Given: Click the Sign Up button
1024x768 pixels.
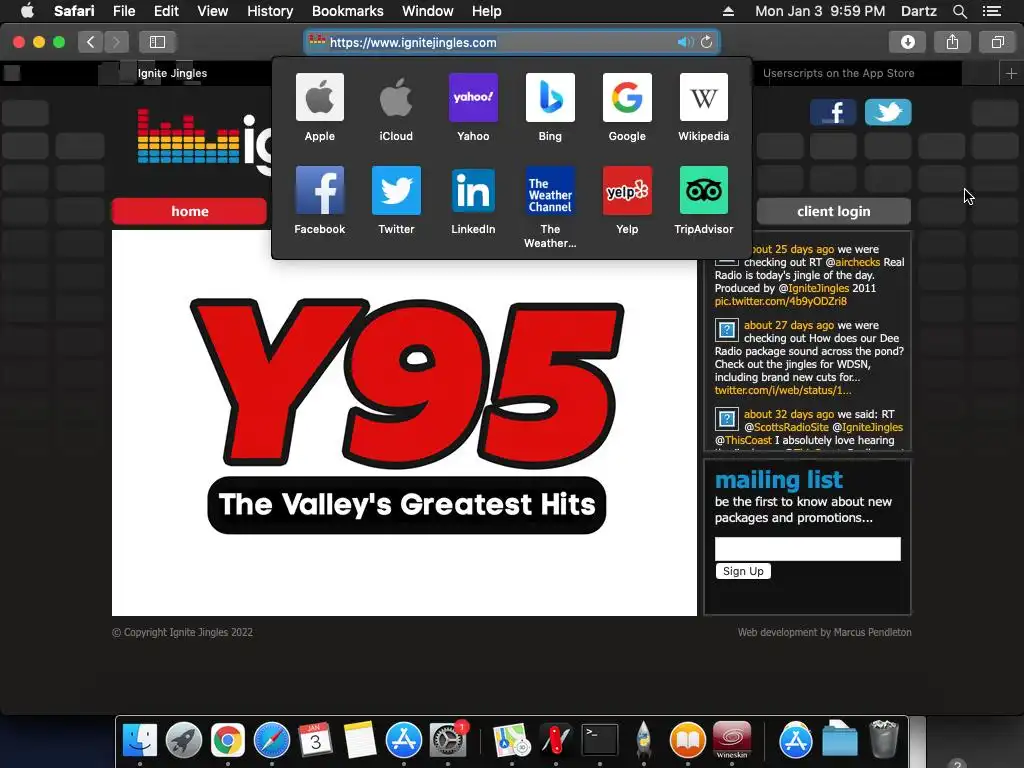Looking at the screenshot, I should [743, 571].
